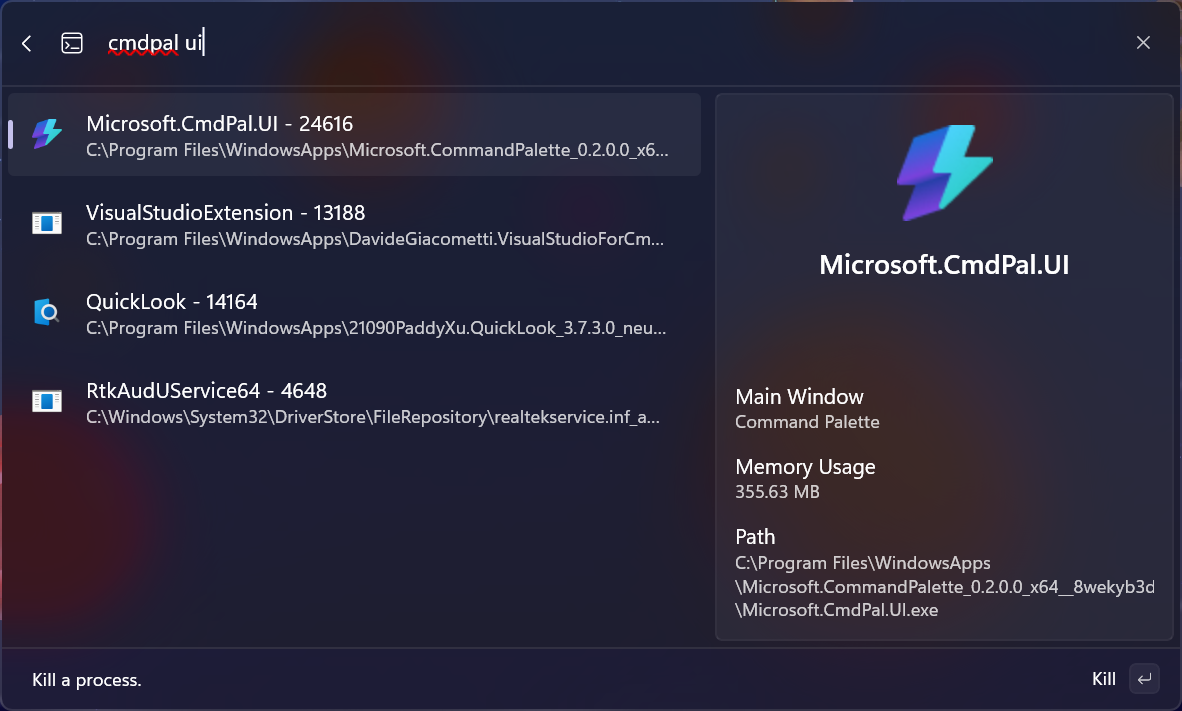Screen dimensions: 1182x711
Task: Click the 355.63 MB memory value
Action: click(777, 492)
